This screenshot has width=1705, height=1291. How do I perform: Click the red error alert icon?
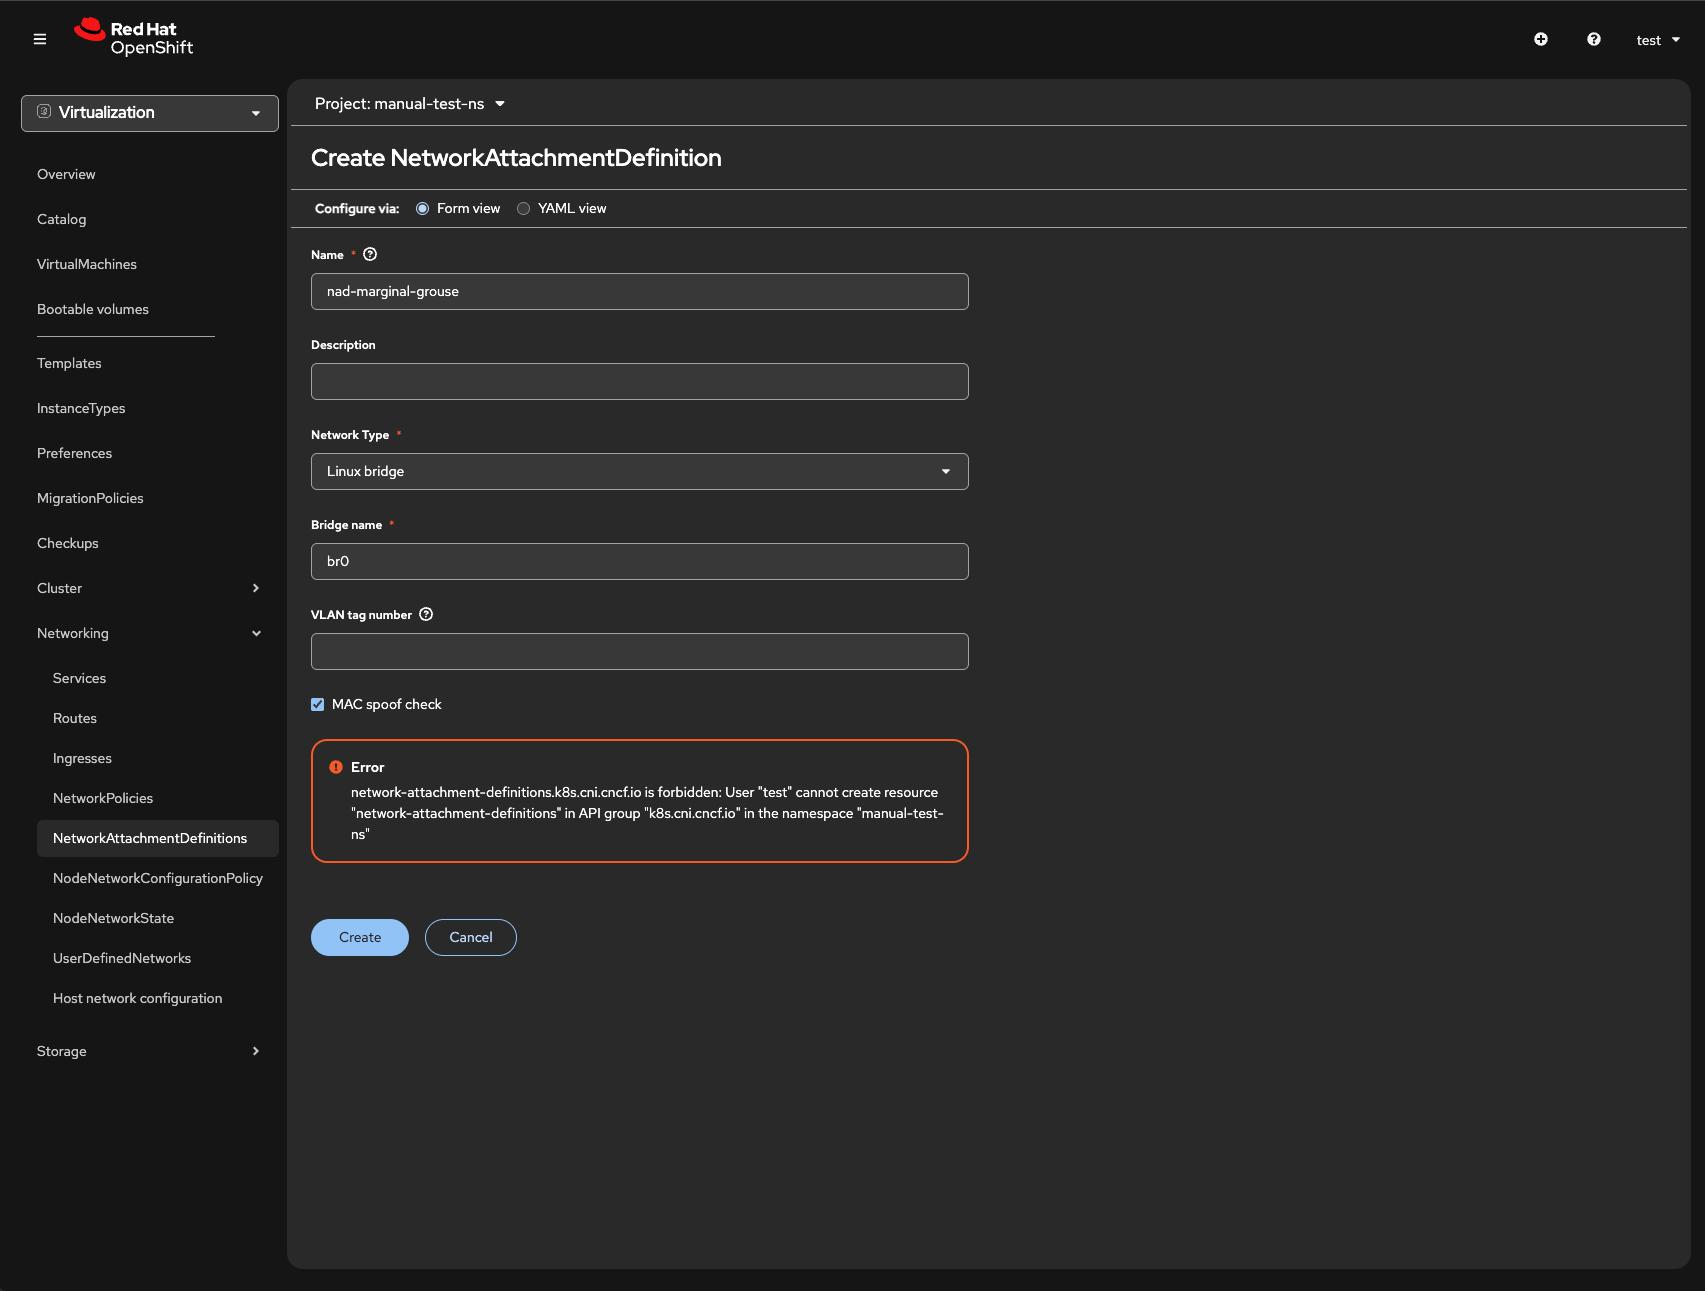point(336,767)
